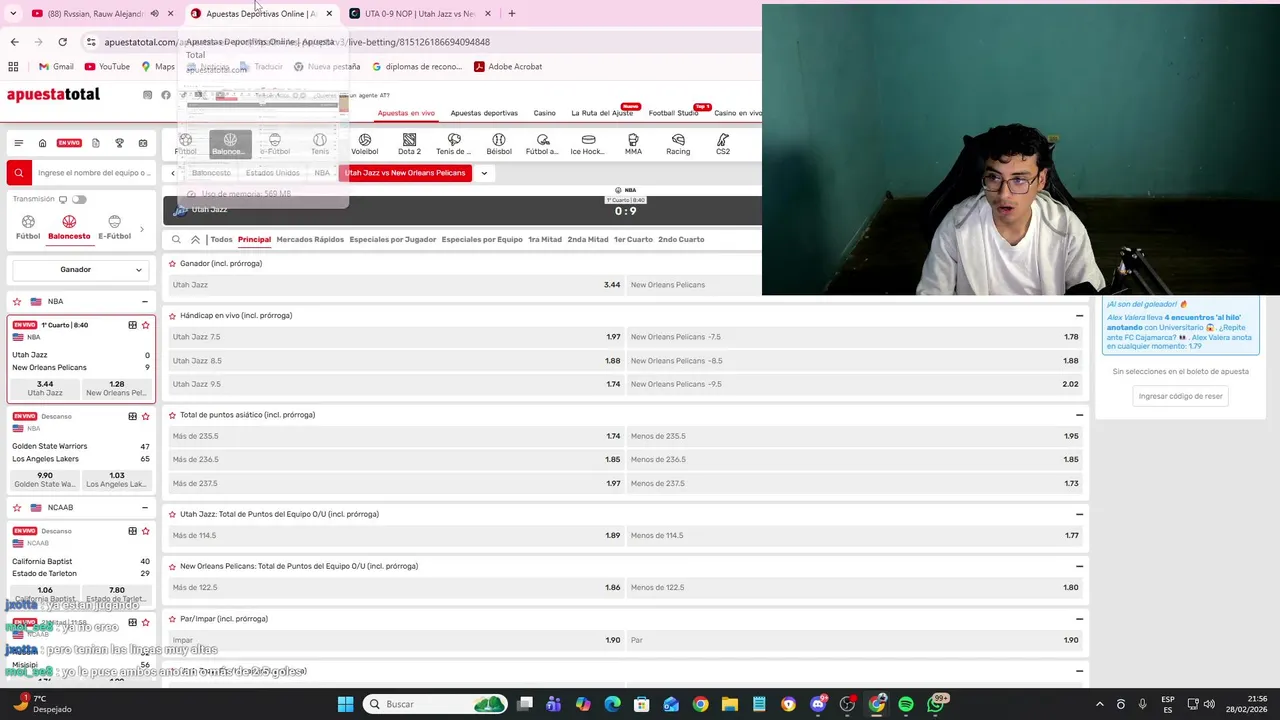Viewport: 1280px width, 720px height.
Task: Select the Ice Hockey sport icon
Action: [x=588, y=144]
